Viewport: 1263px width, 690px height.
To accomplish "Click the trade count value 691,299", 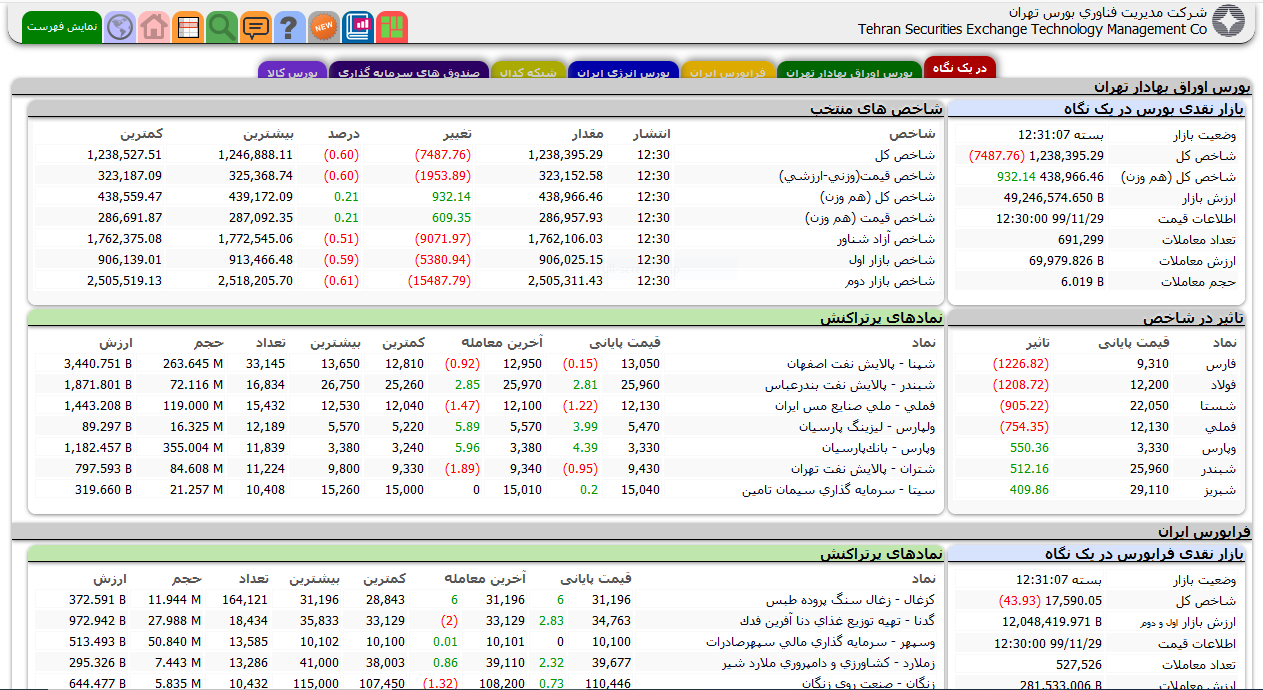I will coord(1080,240).
